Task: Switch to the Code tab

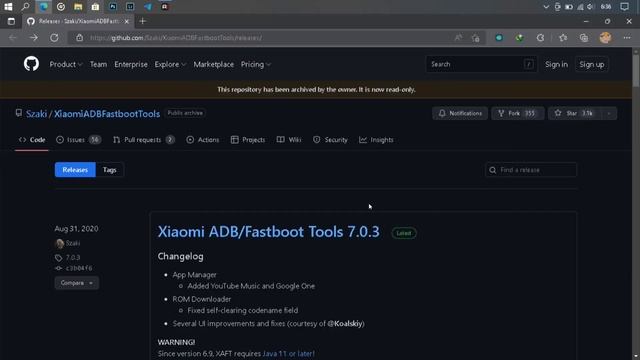Action: coord(32,140)
